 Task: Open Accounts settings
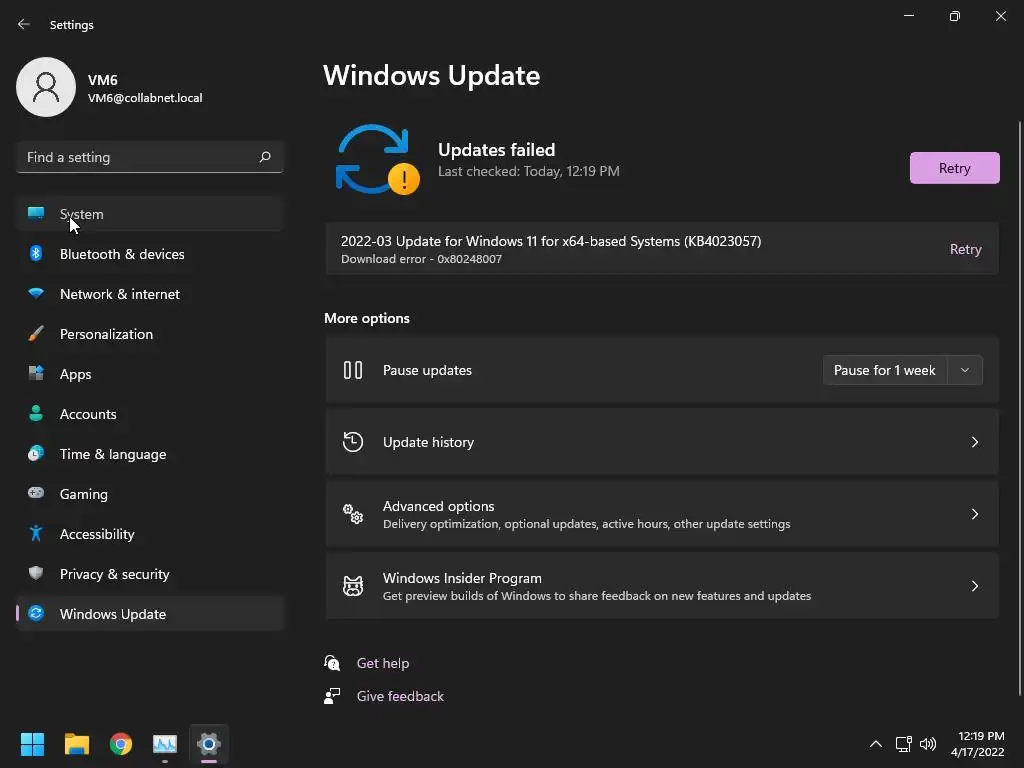(150, 414)
